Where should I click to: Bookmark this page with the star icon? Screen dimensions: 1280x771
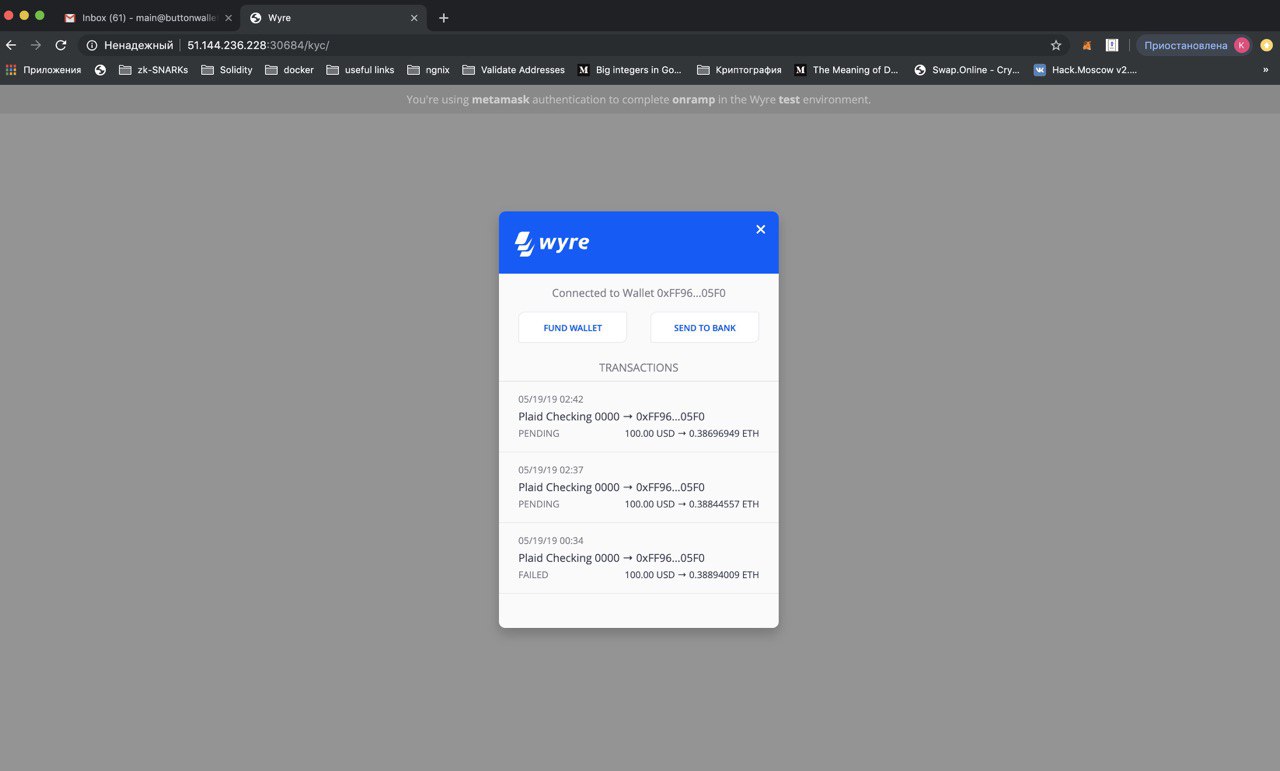(1056, 45)
